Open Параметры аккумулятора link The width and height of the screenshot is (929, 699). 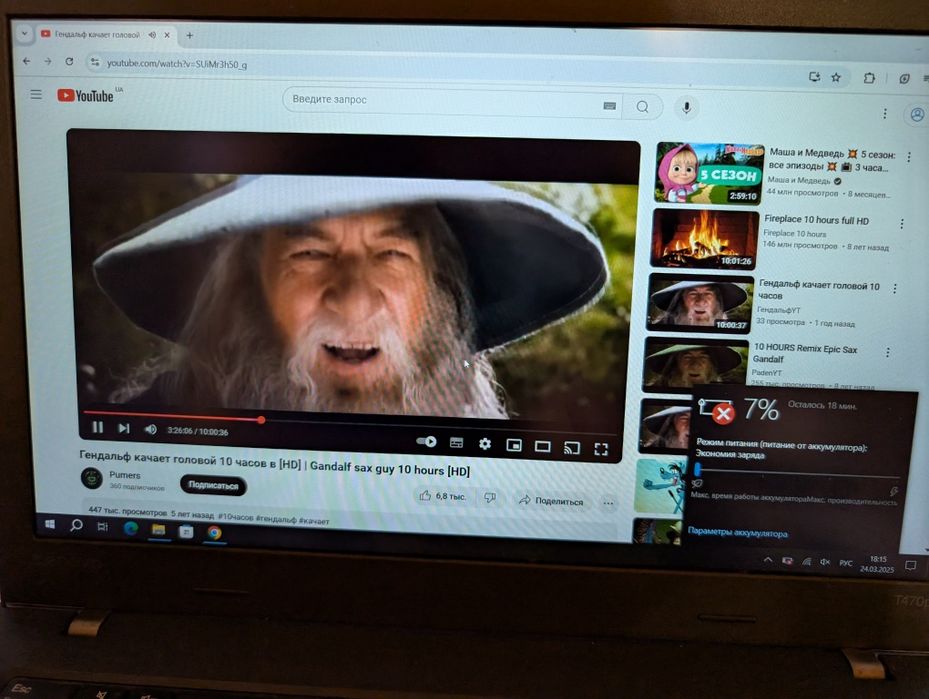pyautogui.click(x=738, y=533)
